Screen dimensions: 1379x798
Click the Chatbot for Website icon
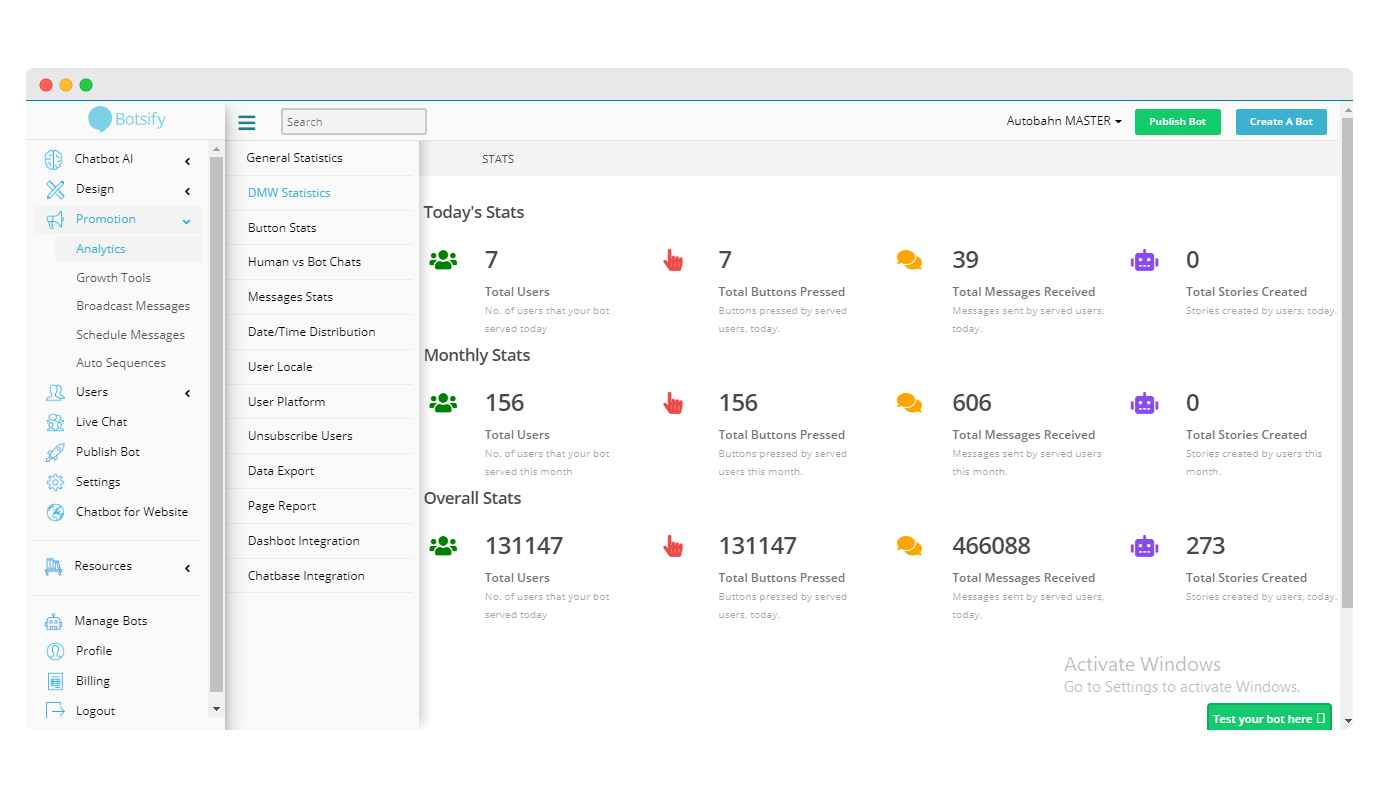tap(54, 512)
